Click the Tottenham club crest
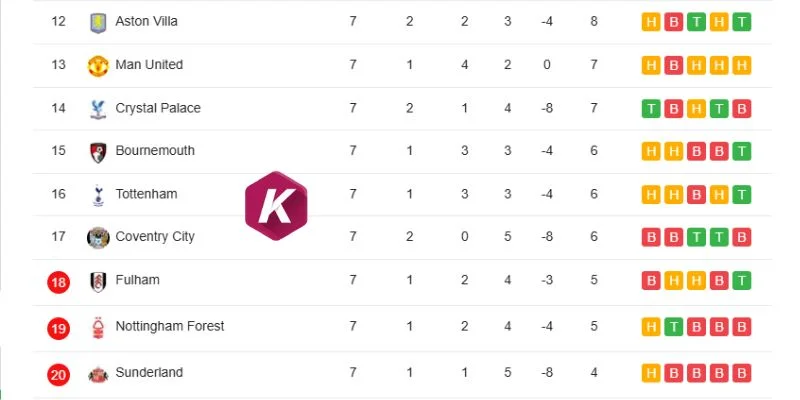This screenshot has height=400, width=800. coord(98,195)
